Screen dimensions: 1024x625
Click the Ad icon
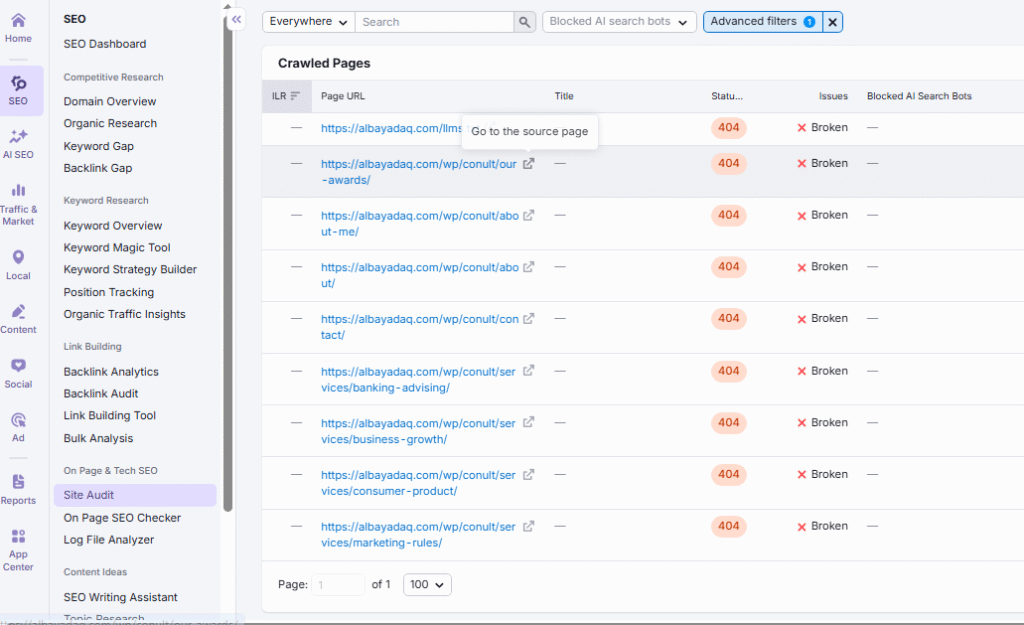coord(18,421)
